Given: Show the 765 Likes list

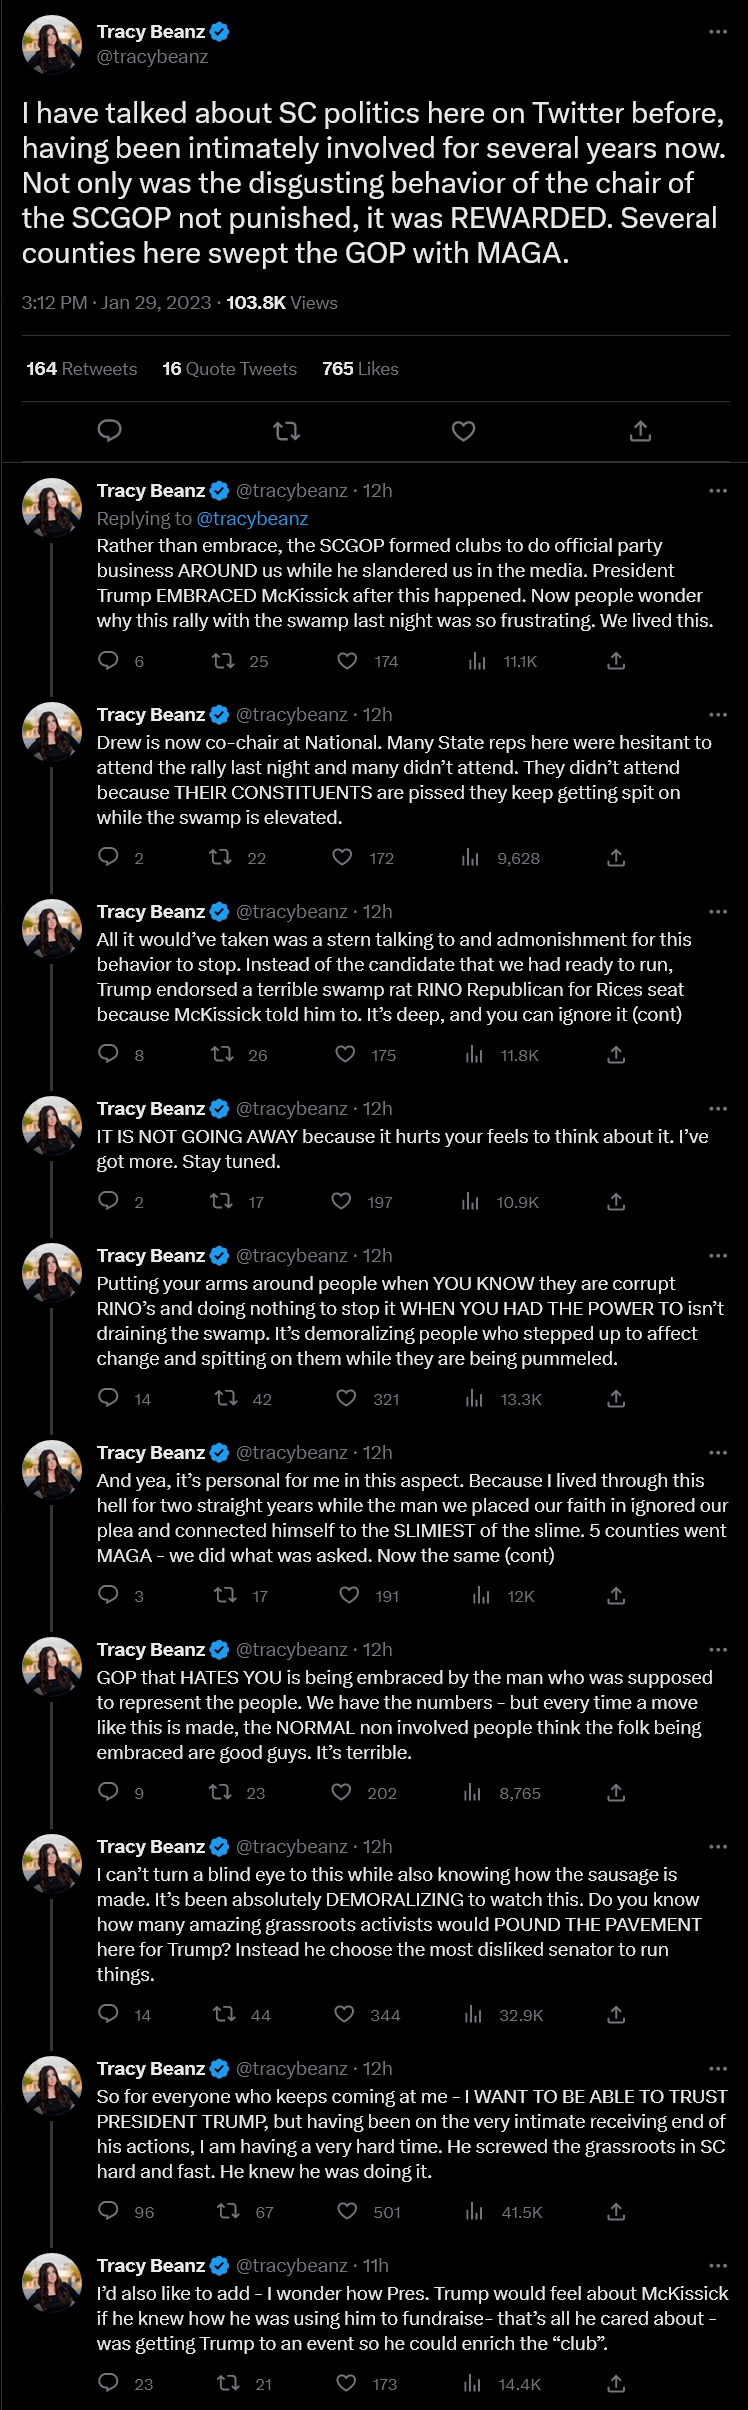Looking at the screenshot, I should tap(360, 369).
